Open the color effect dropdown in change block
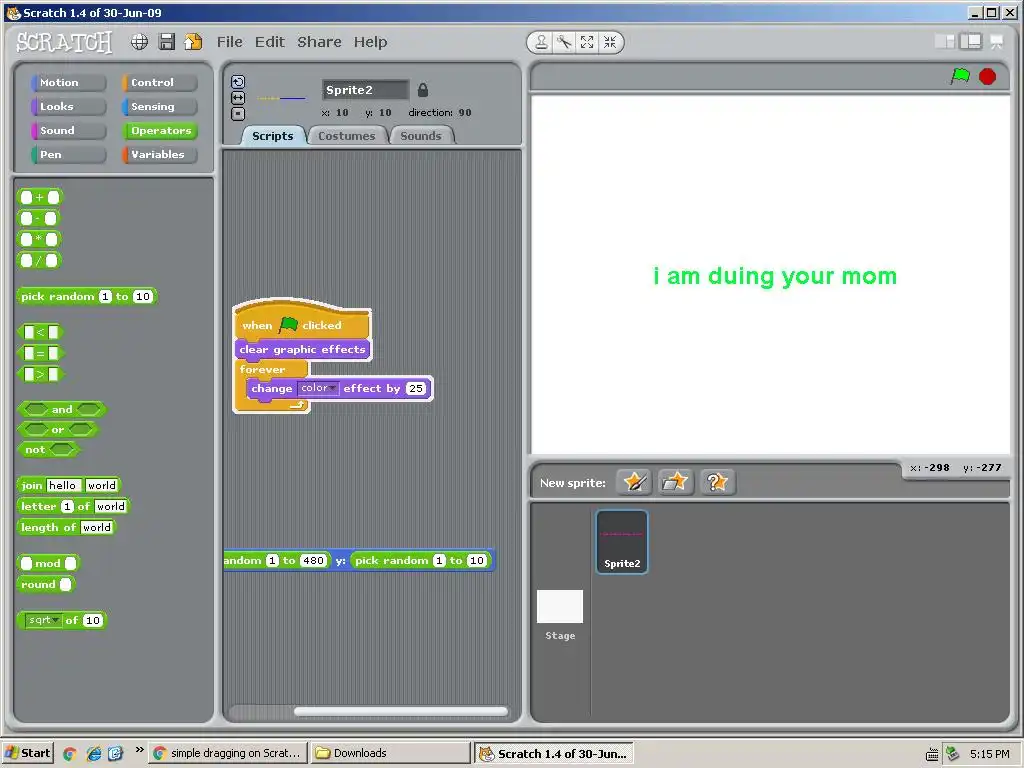 pyautogui.click(x=318, y=388)
